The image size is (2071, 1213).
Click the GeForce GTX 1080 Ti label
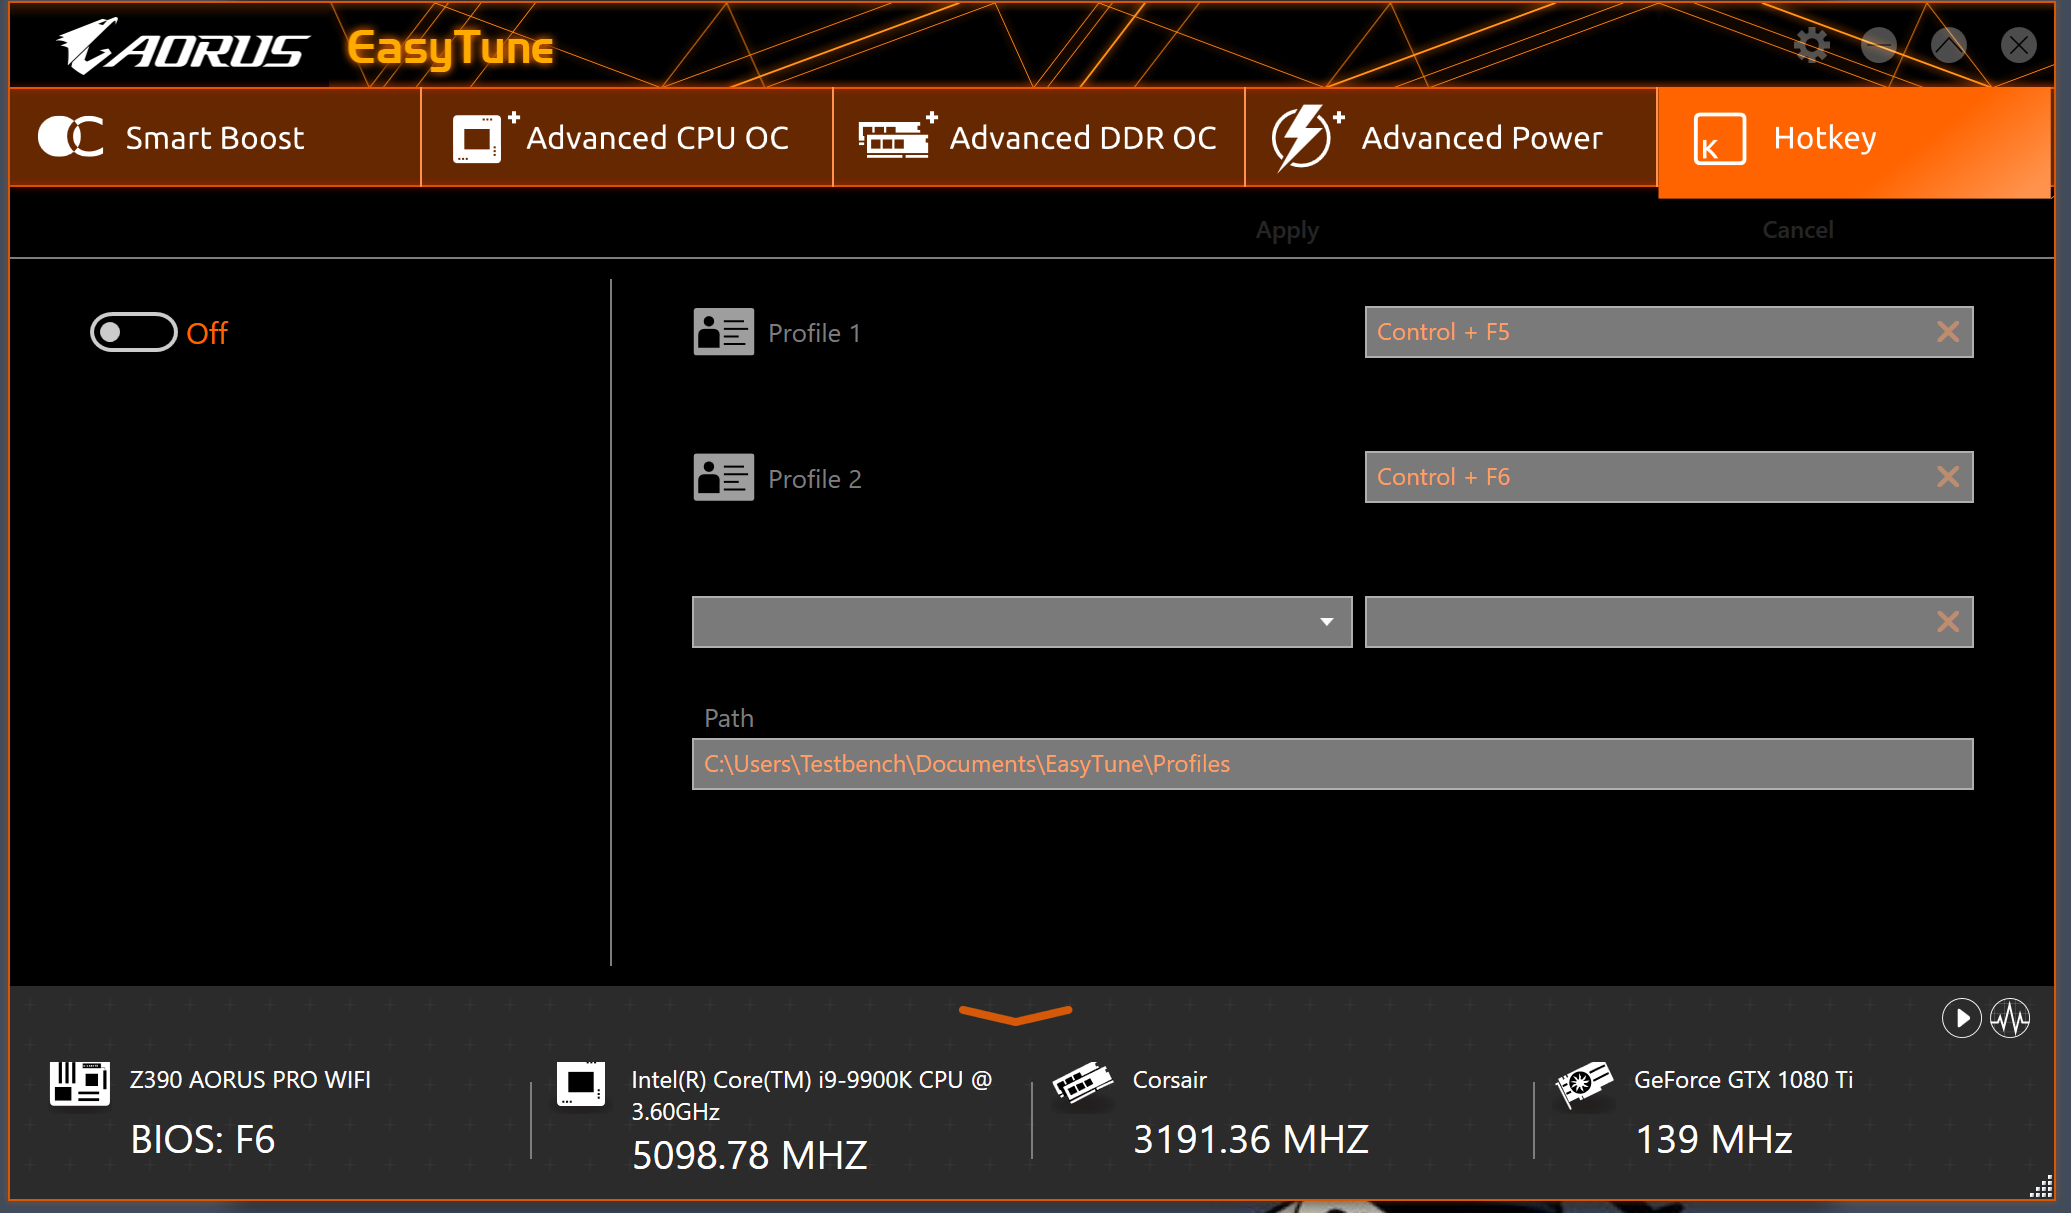[1743, 1080]
